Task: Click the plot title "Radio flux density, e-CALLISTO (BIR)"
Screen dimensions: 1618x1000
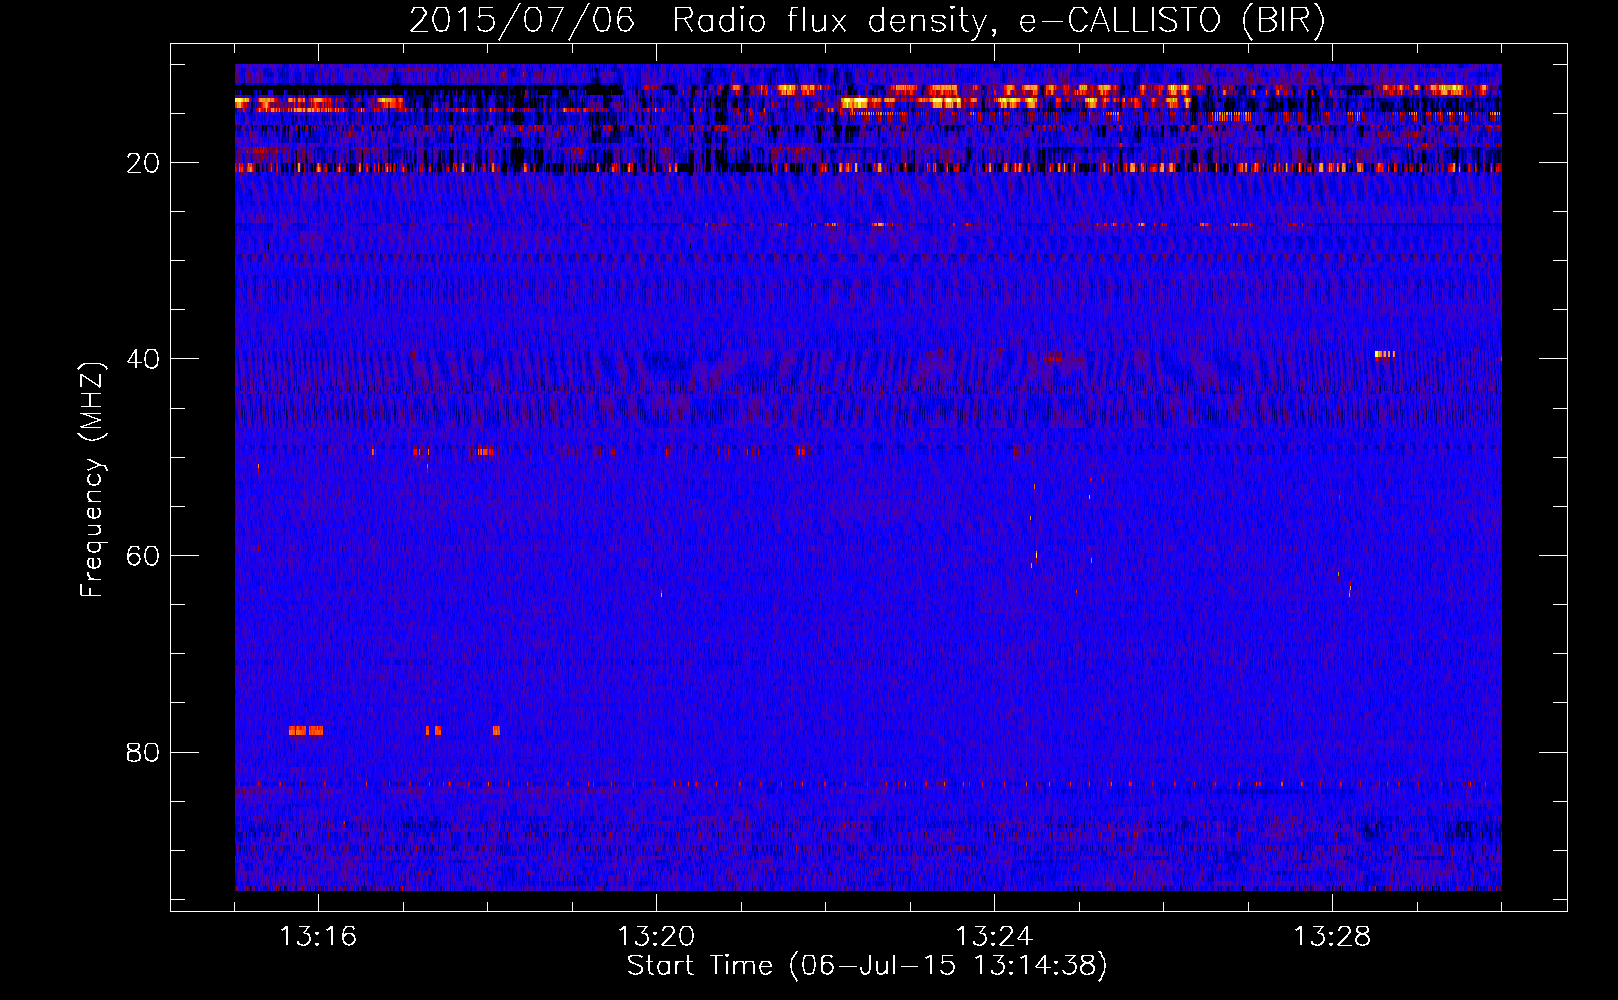Action: (998, 21)
